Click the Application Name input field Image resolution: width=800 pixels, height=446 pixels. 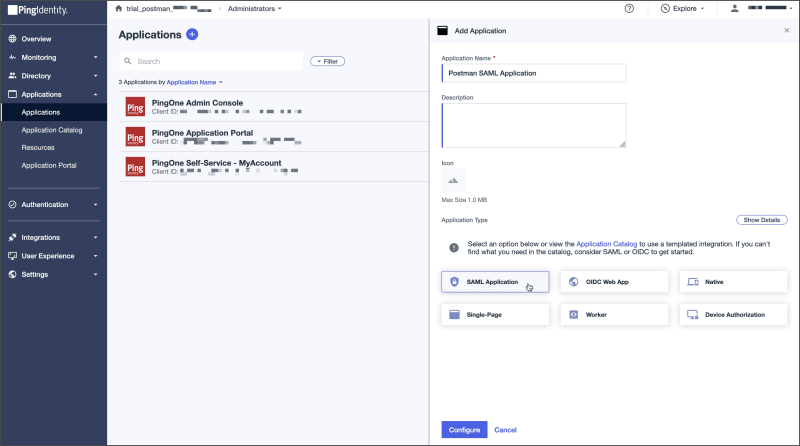pos(534,73)
